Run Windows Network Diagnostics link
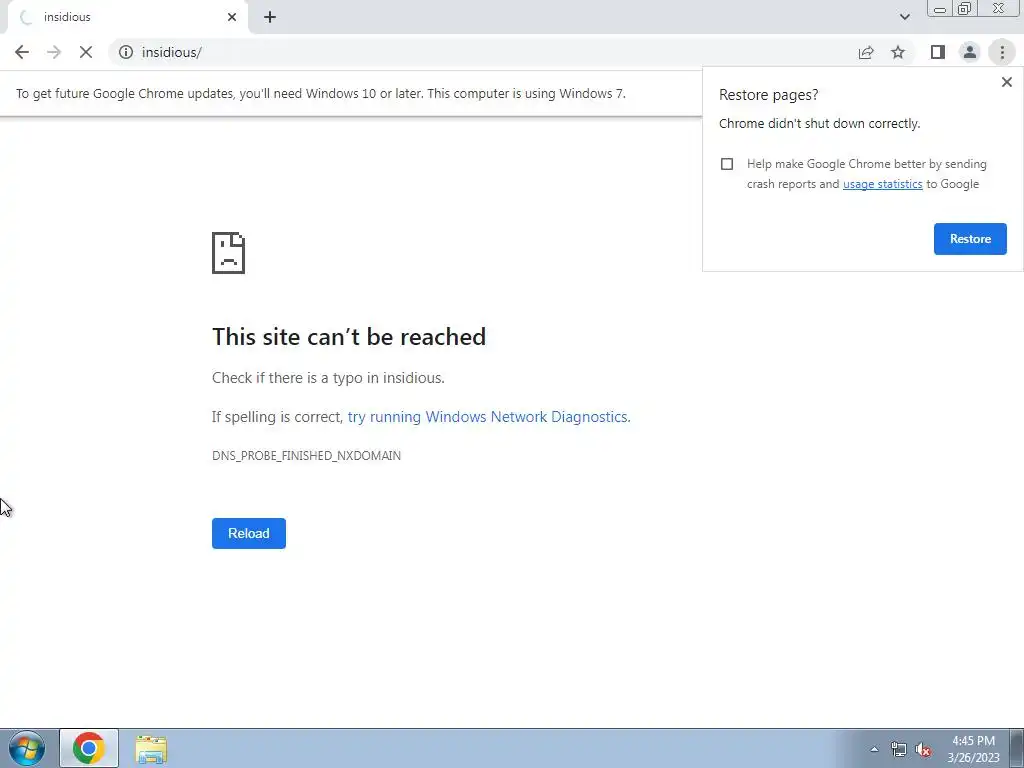Viewport: 1024px width, 768px height. (488, 417)
